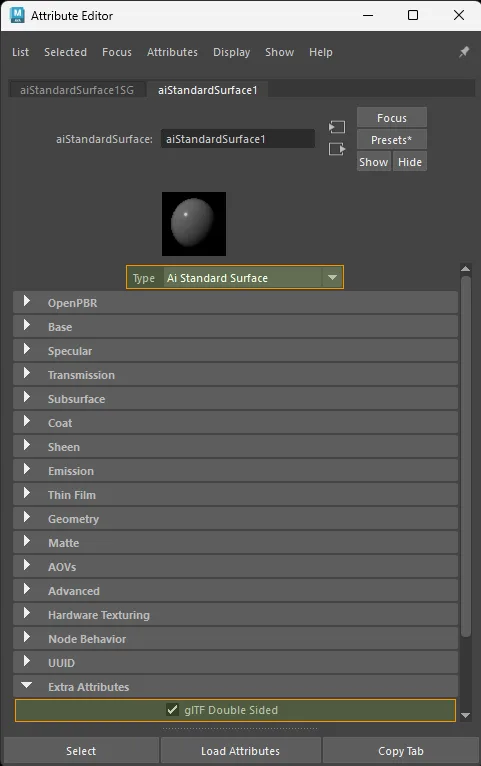Expand the Subsurface section

point(235,399)
